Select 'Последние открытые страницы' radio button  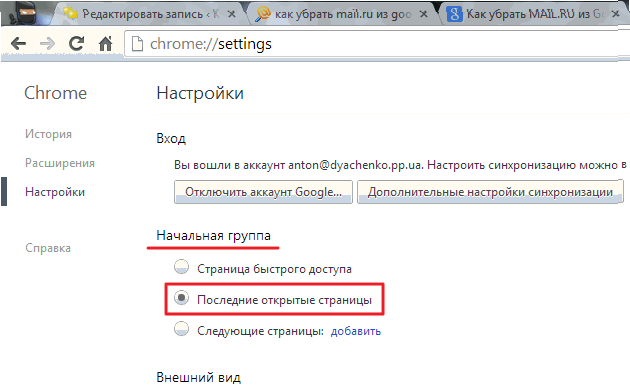[181, 298]
